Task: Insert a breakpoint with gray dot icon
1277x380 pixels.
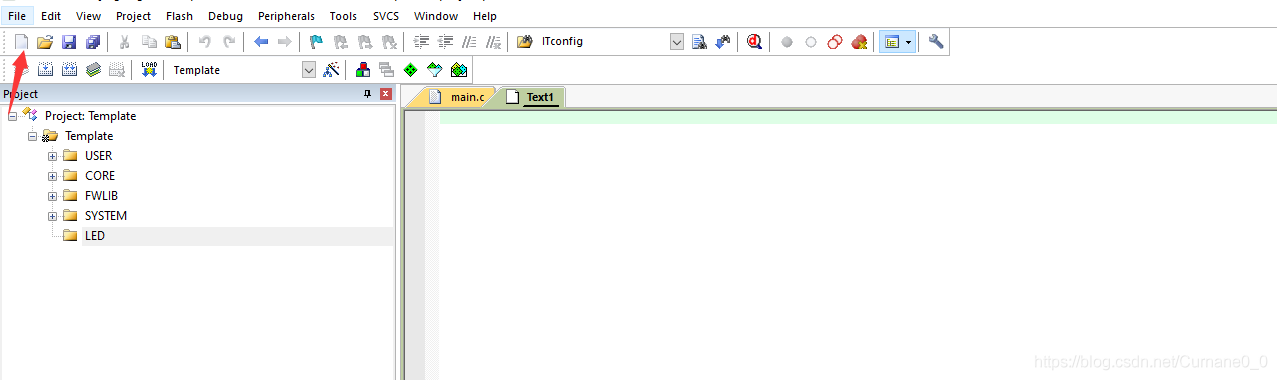Action: [x=787, y=42]
